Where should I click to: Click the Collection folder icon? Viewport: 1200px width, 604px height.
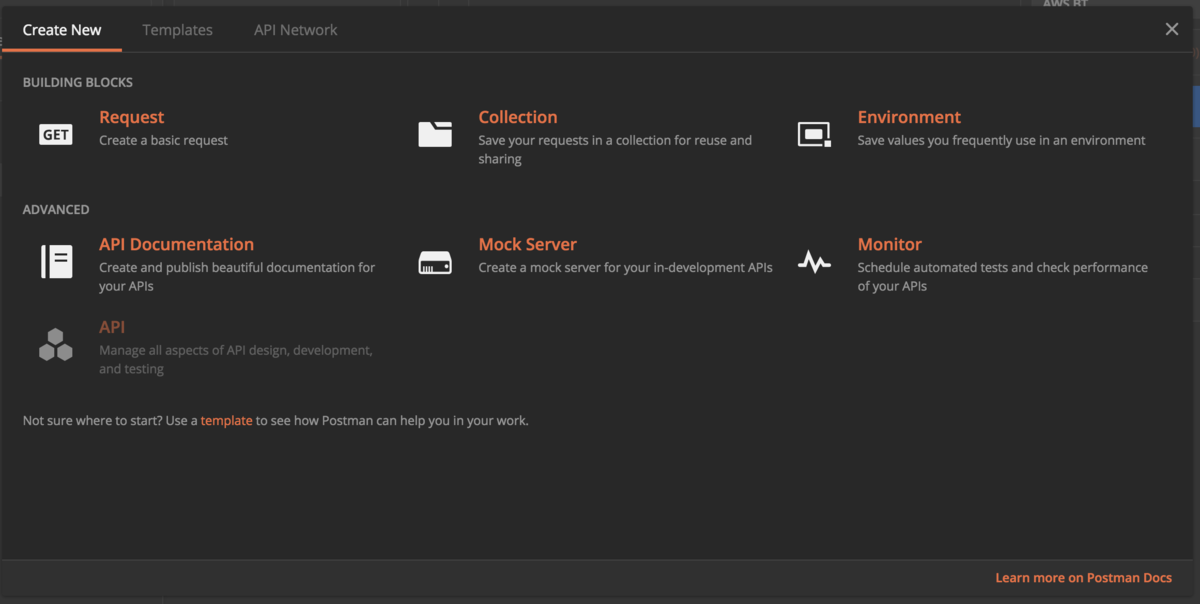click(x=435, y=134)
